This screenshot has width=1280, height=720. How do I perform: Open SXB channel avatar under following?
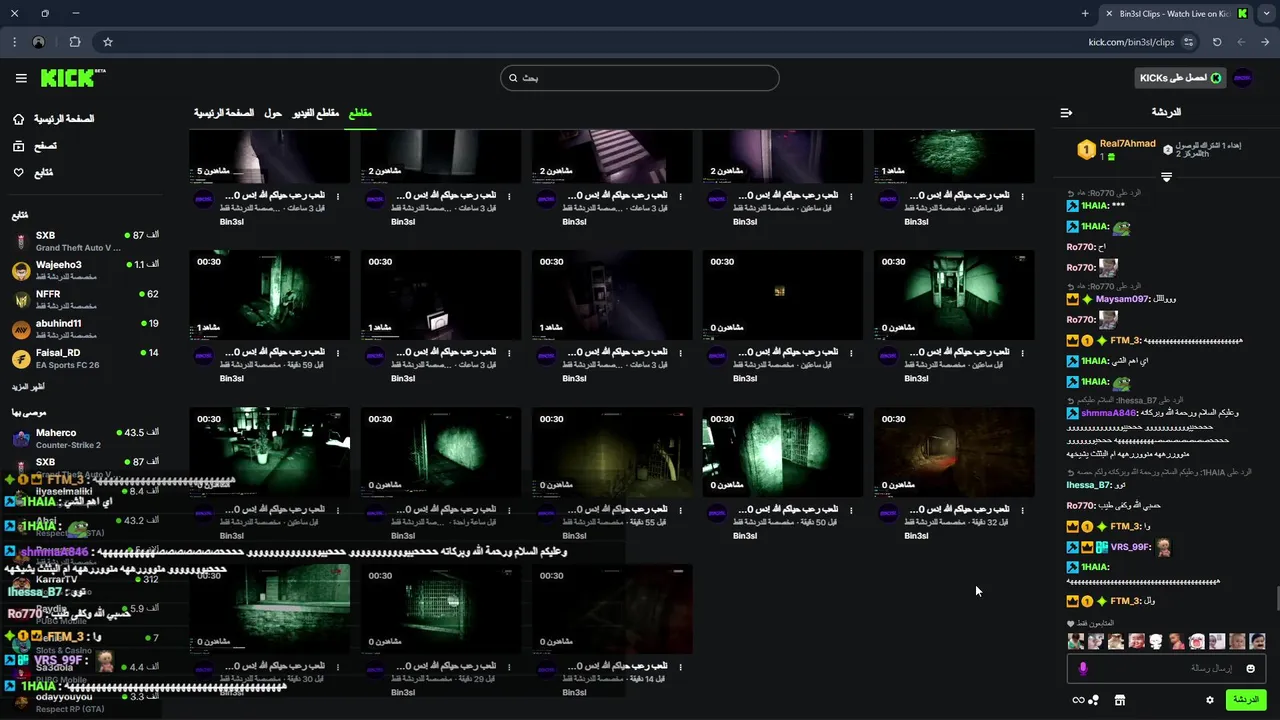tap(21, 241)
